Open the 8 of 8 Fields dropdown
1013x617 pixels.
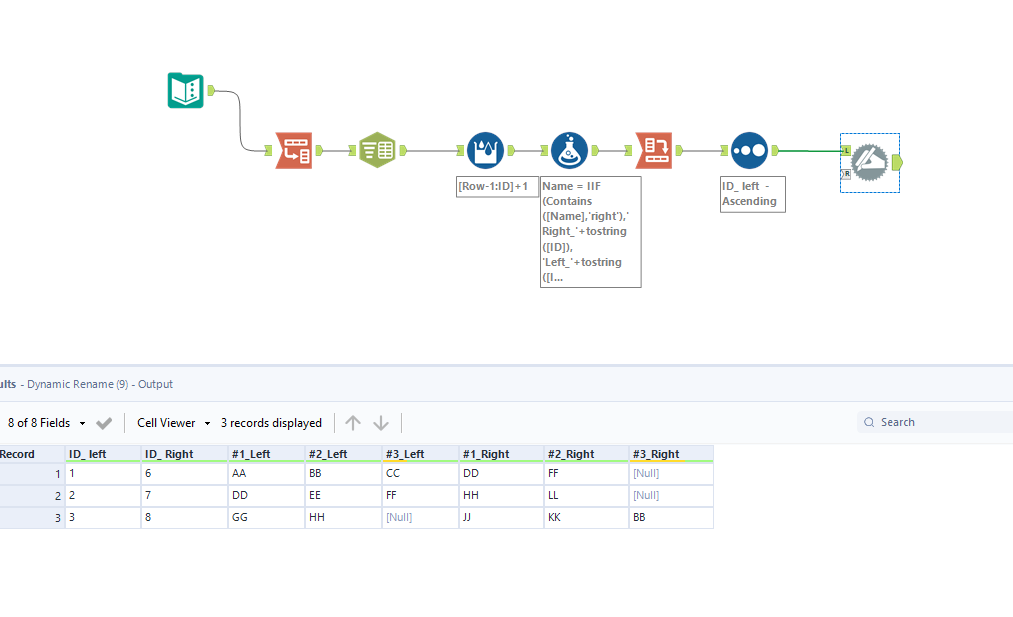[47, 423]
